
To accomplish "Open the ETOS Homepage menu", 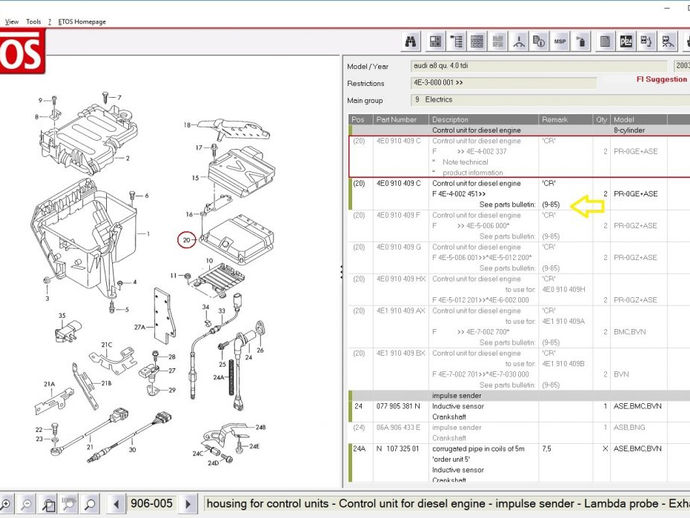I will (82, 22).
